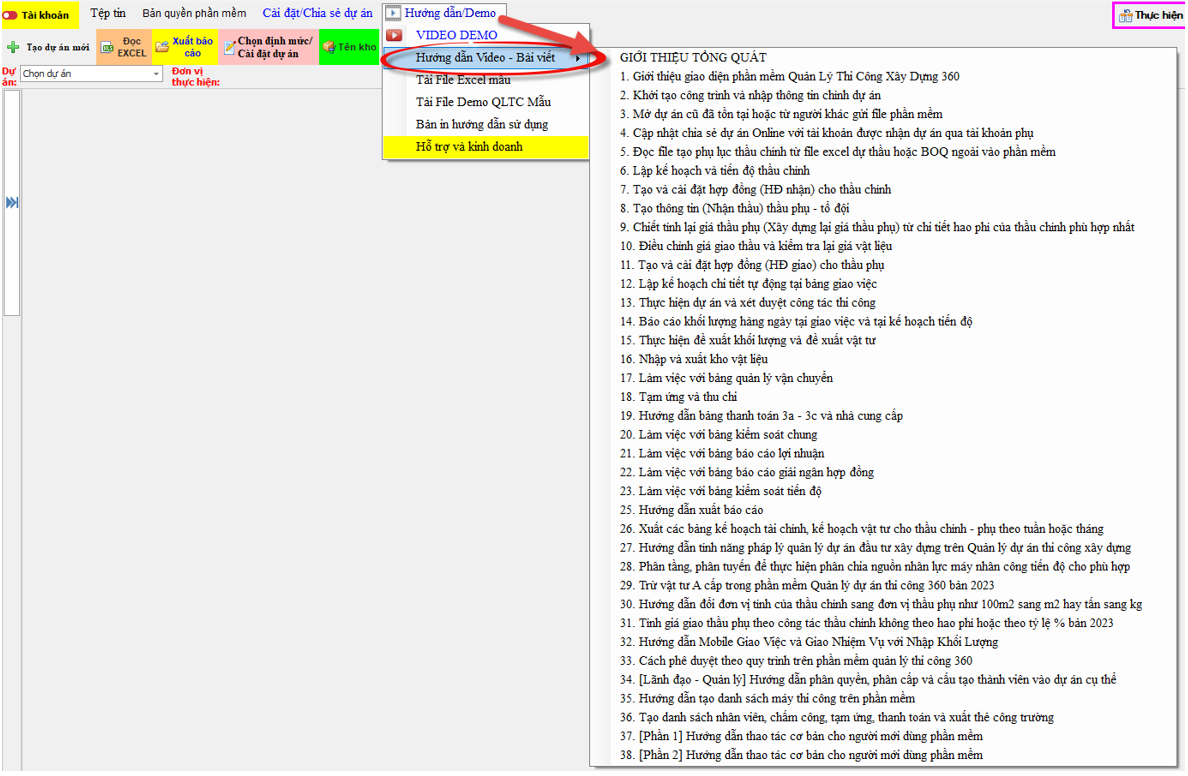The width and height of the screenshot is (1188, 776).
Task: Click the Thực hiện button
Action: pyautogui.click(x=1150, y=15)
